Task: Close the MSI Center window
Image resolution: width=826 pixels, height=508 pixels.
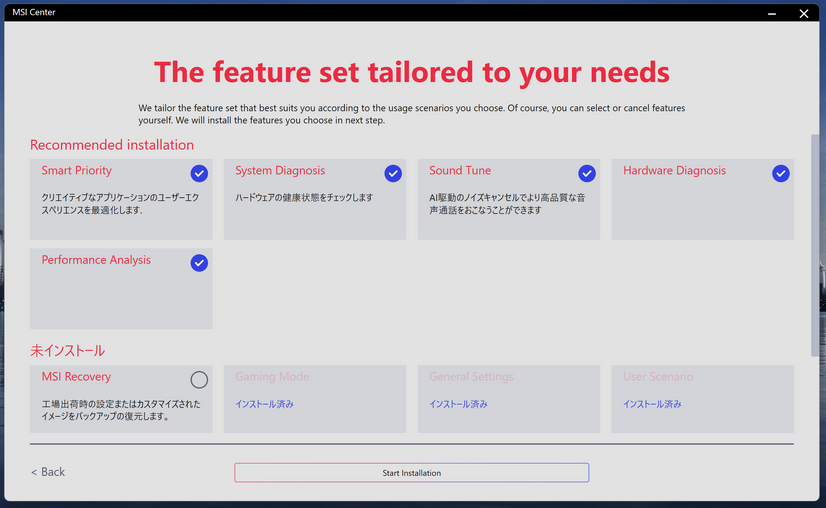Action: click(803, 13)
